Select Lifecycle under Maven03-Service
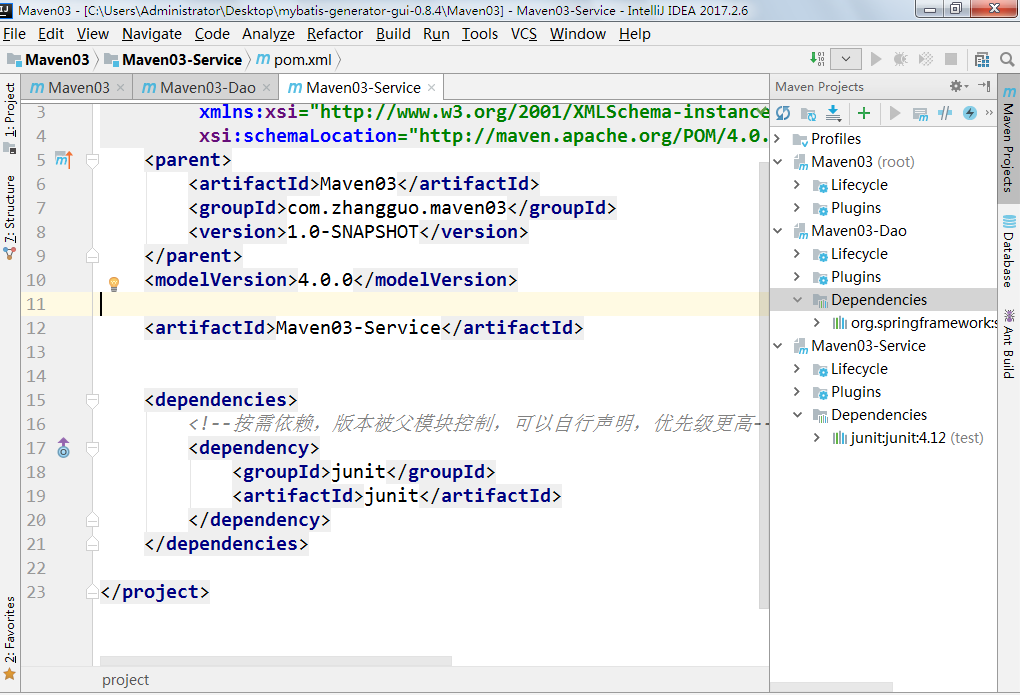 coord(859,369)
